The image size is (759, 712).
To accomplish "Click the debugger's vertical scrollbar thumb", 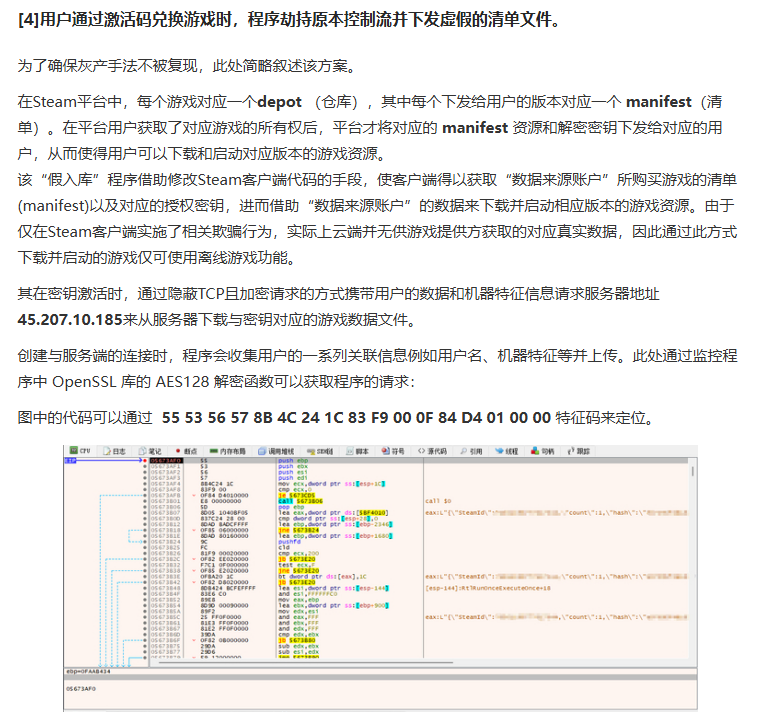I will click(x=693, y=471).
